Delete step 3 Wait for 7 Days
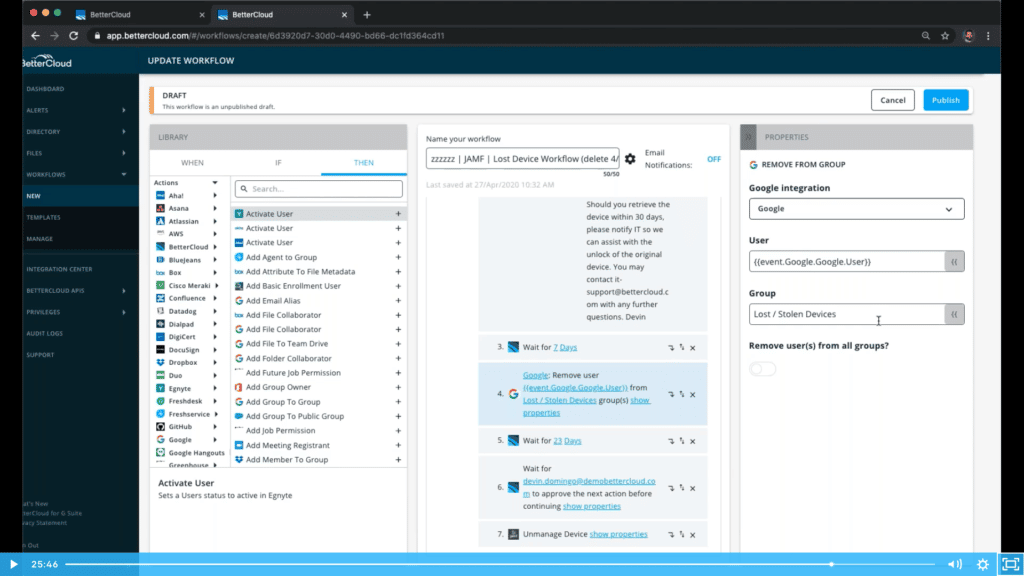 tap(693, 348)
